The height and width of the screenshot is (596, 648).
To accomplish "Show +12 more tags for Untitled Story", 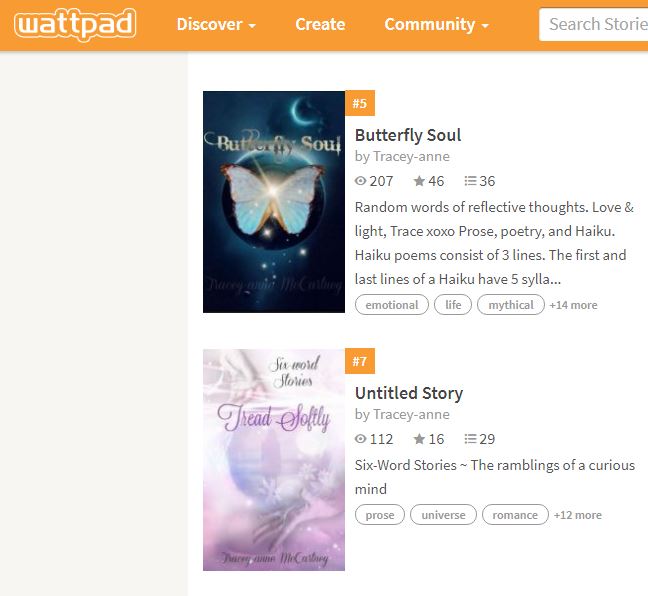I will coord(578,515).
